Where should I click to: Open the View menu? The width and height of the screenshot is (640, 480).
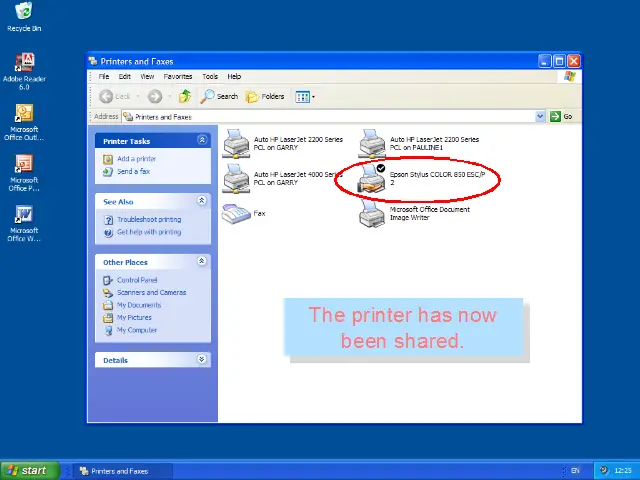(147, 76)
